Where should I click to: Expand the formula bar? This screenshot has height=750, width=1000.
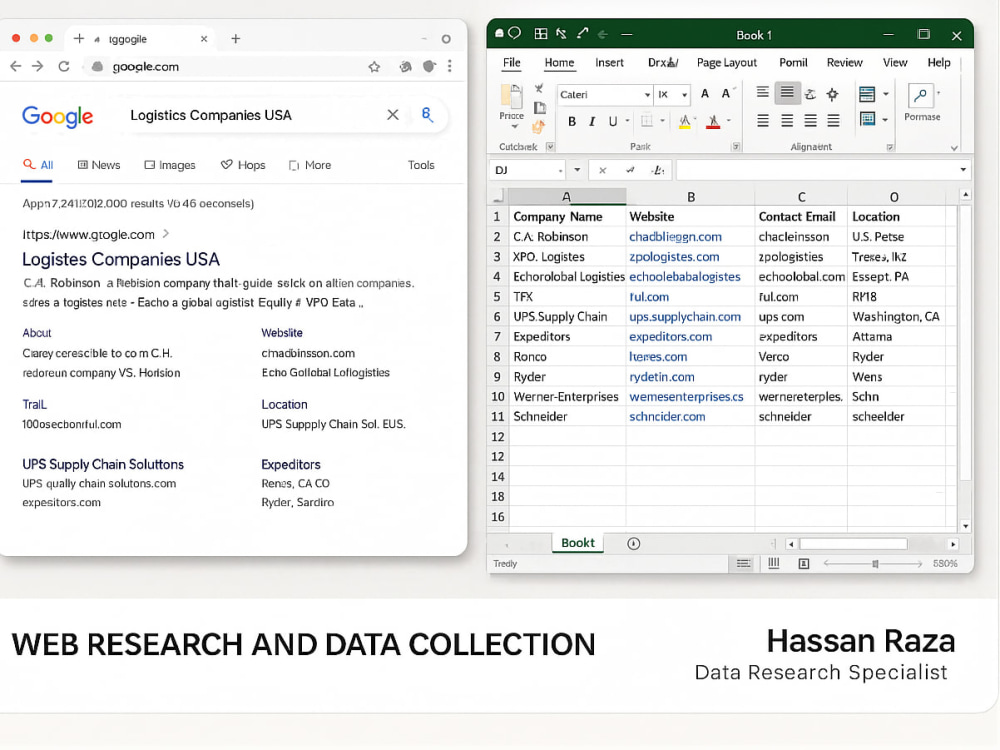click(x=963, y=170)
